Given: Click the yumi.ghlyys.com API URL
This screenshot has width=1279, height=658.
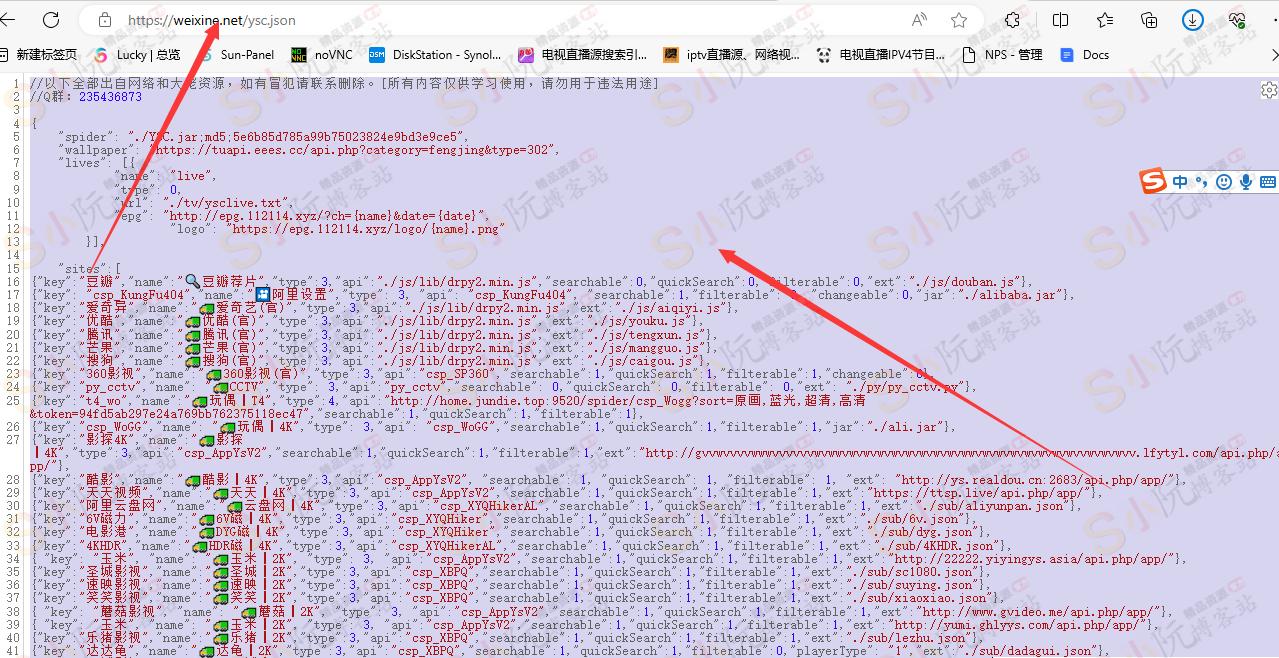Looking at the screenshot, I should [1015, 624].
